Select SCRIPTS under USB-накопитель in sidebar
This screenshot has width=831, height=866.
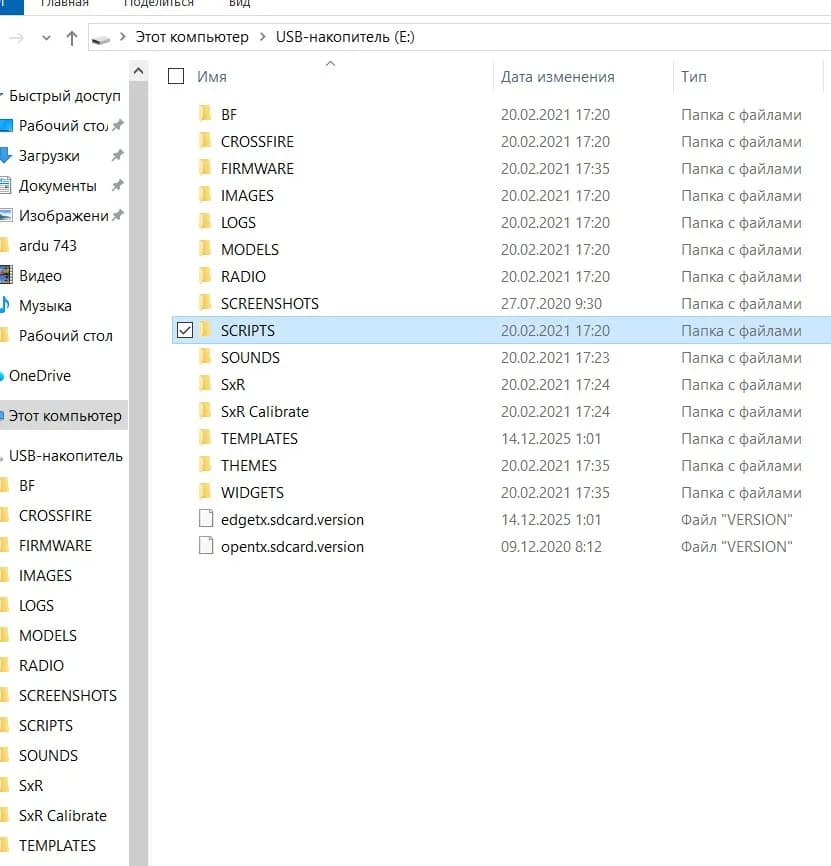click(46, 725)
